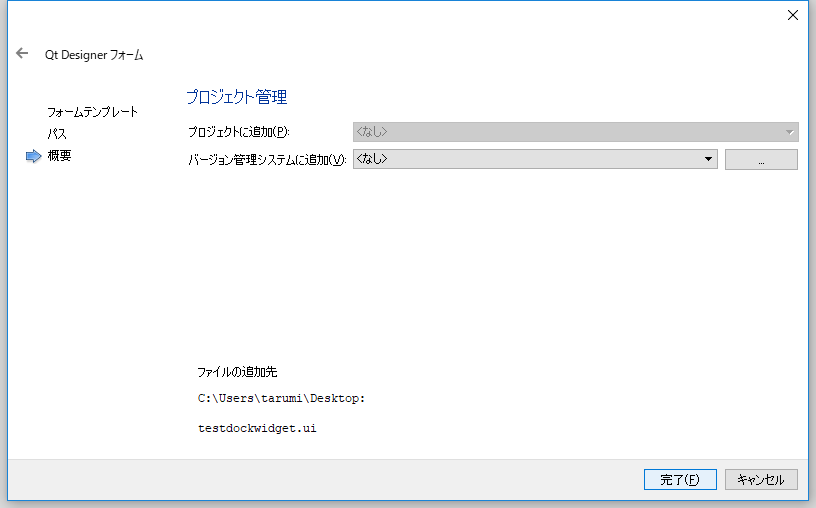Click the Qt Designer フォーム title text
Viewport: 816px width, 508px height.
(94, 55)
